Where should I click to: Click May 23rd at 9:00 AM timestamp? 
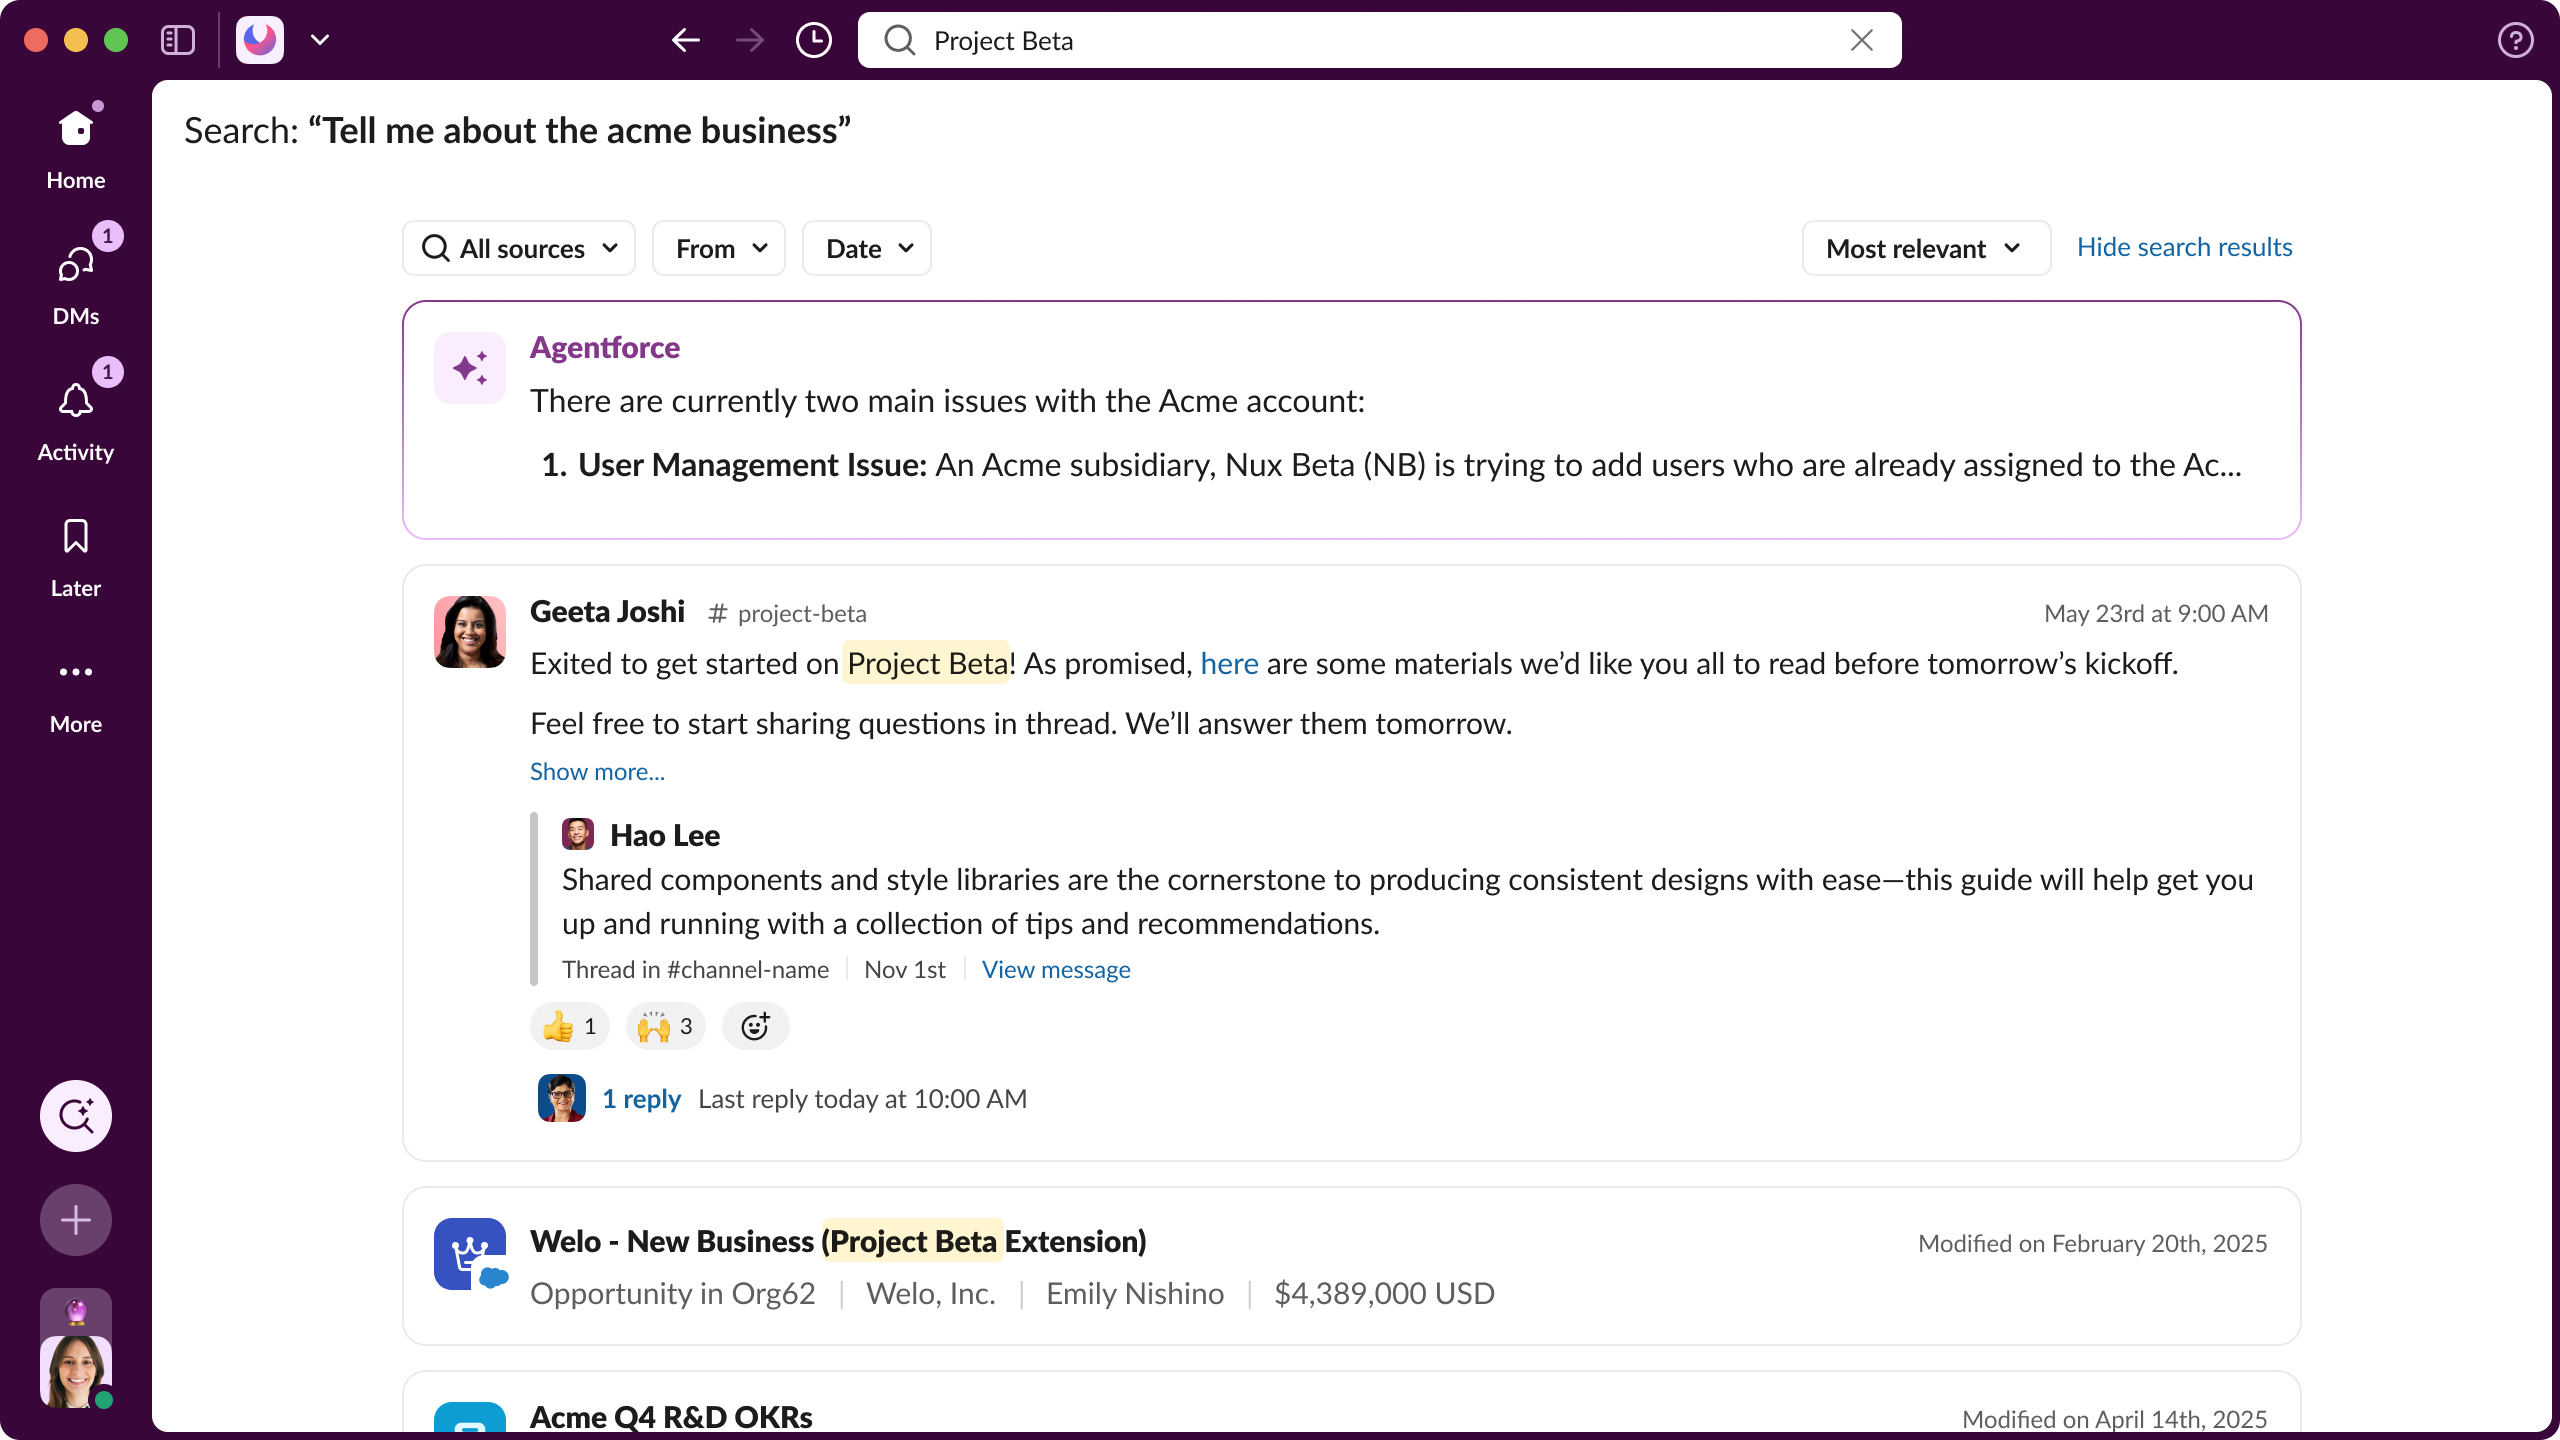(2156, 613)
